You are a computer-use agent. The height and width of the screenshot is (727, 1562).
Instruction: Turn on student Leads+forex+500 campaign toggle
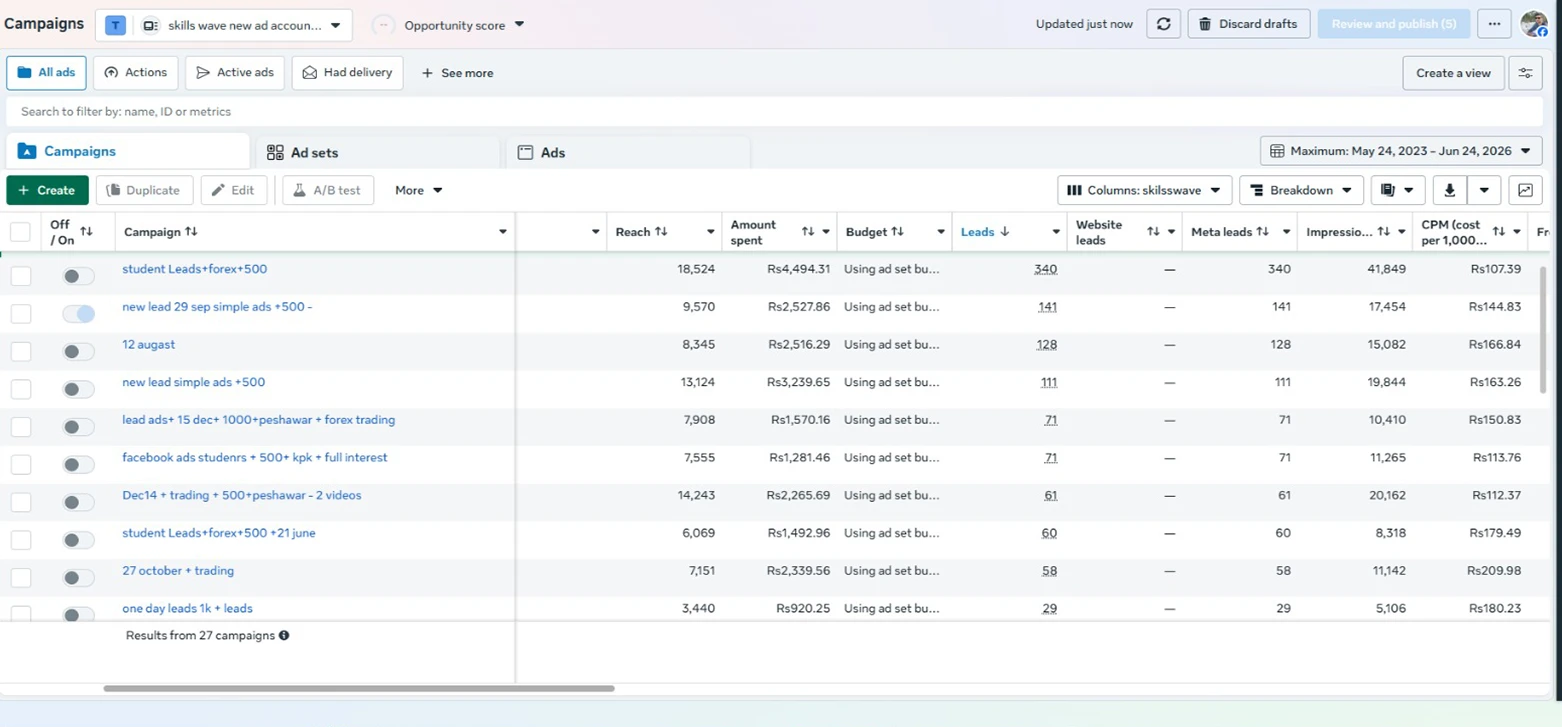click(78, 276)
